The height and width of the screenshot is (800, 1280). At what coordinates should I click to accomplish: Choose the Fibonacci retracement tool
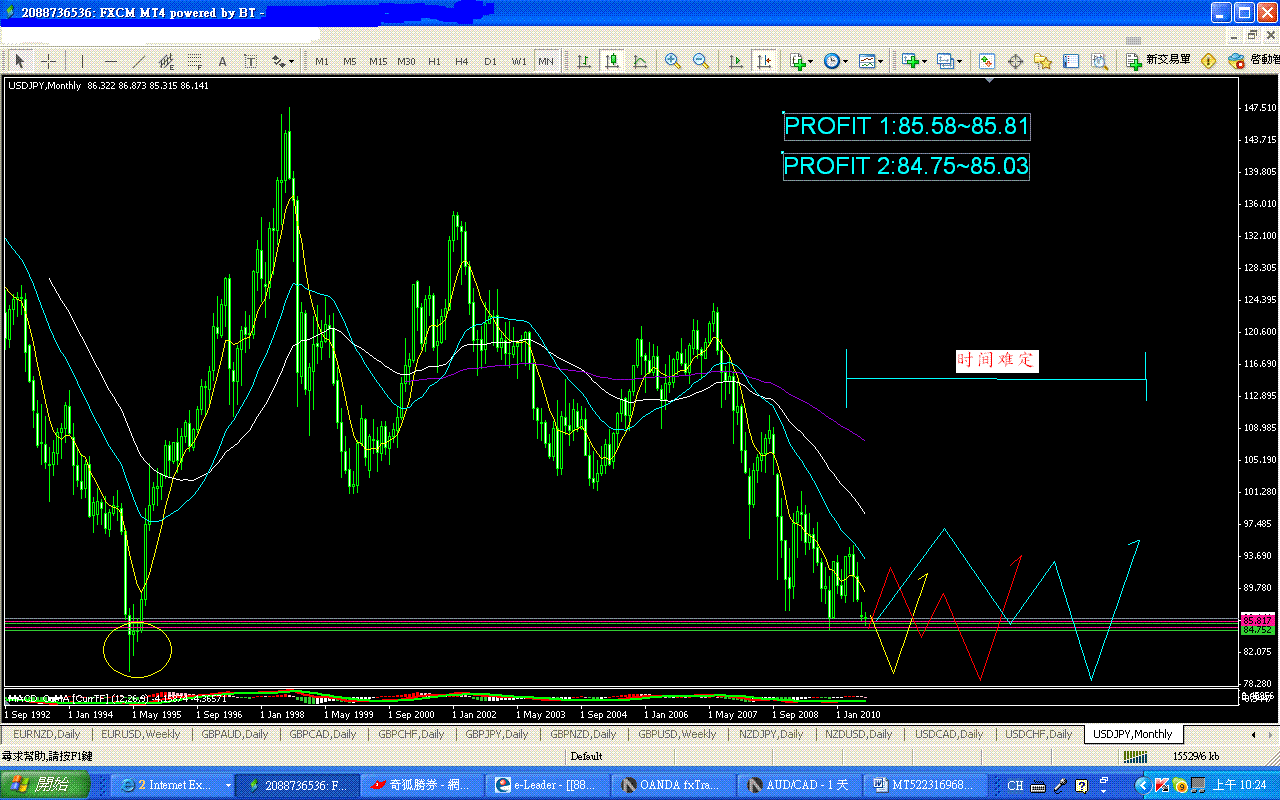tap(195, 61)
